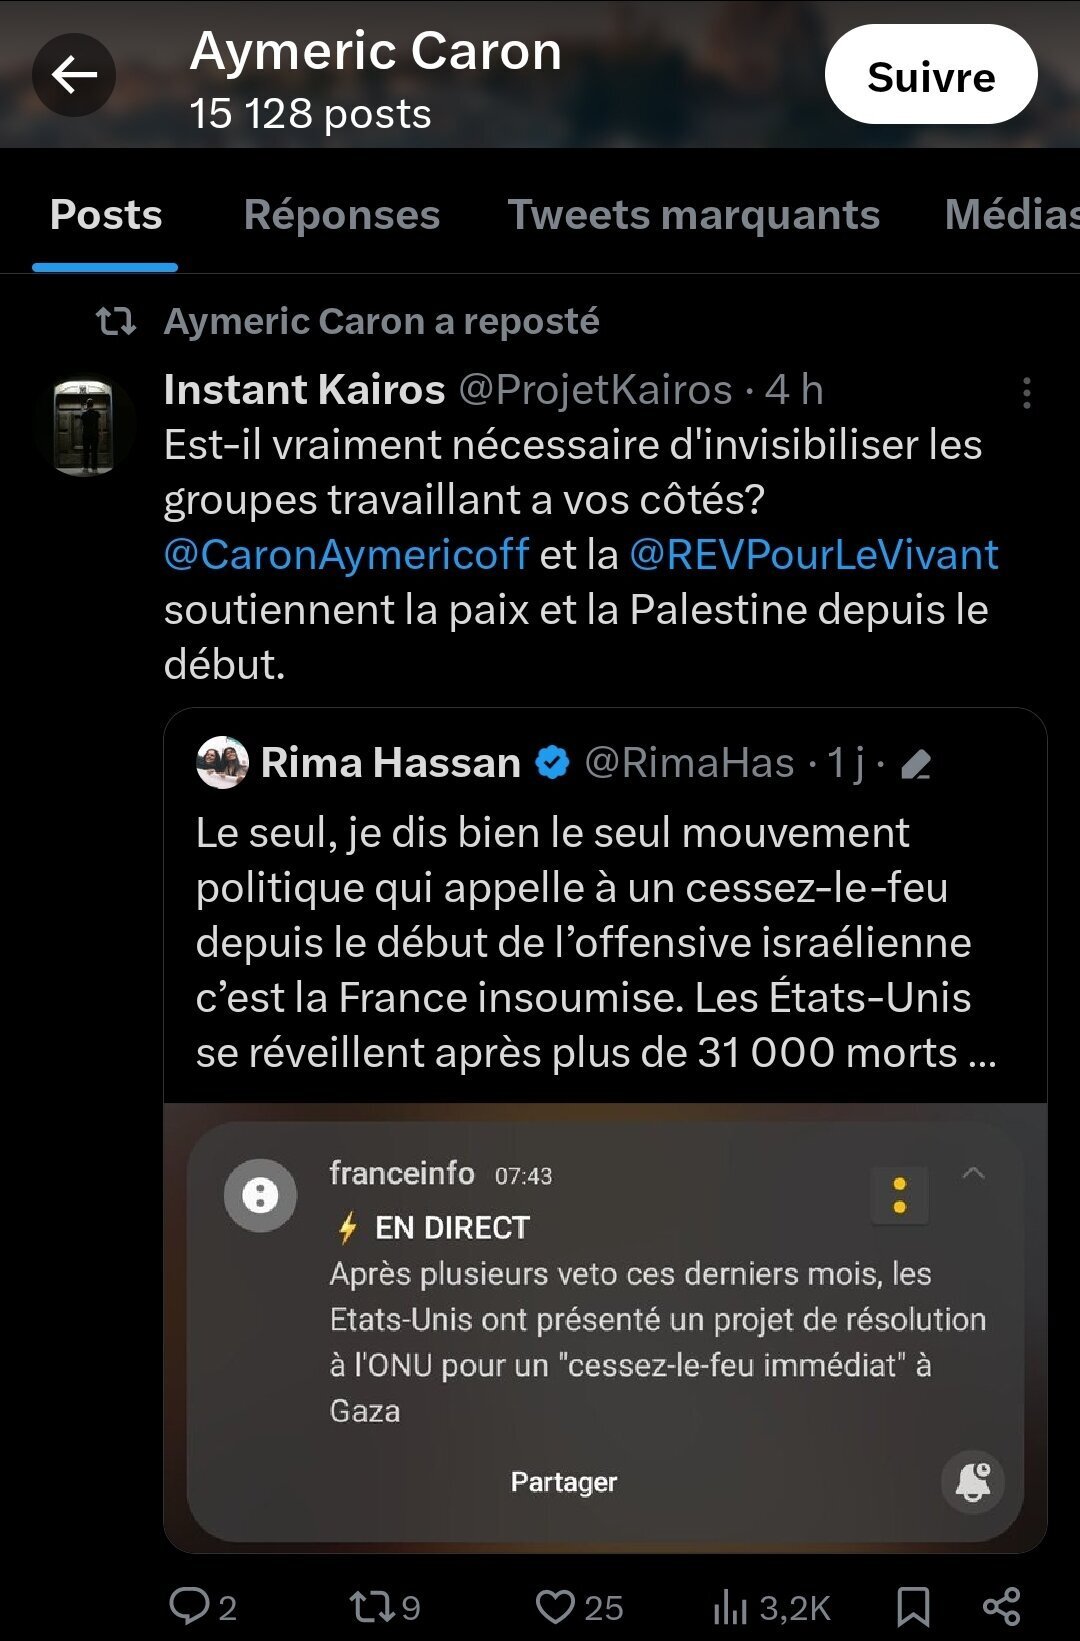This screenshot has width=1080, height=1641.
Task: Follow Aymeric Caron with Suivre button
Action: (931, 75)
